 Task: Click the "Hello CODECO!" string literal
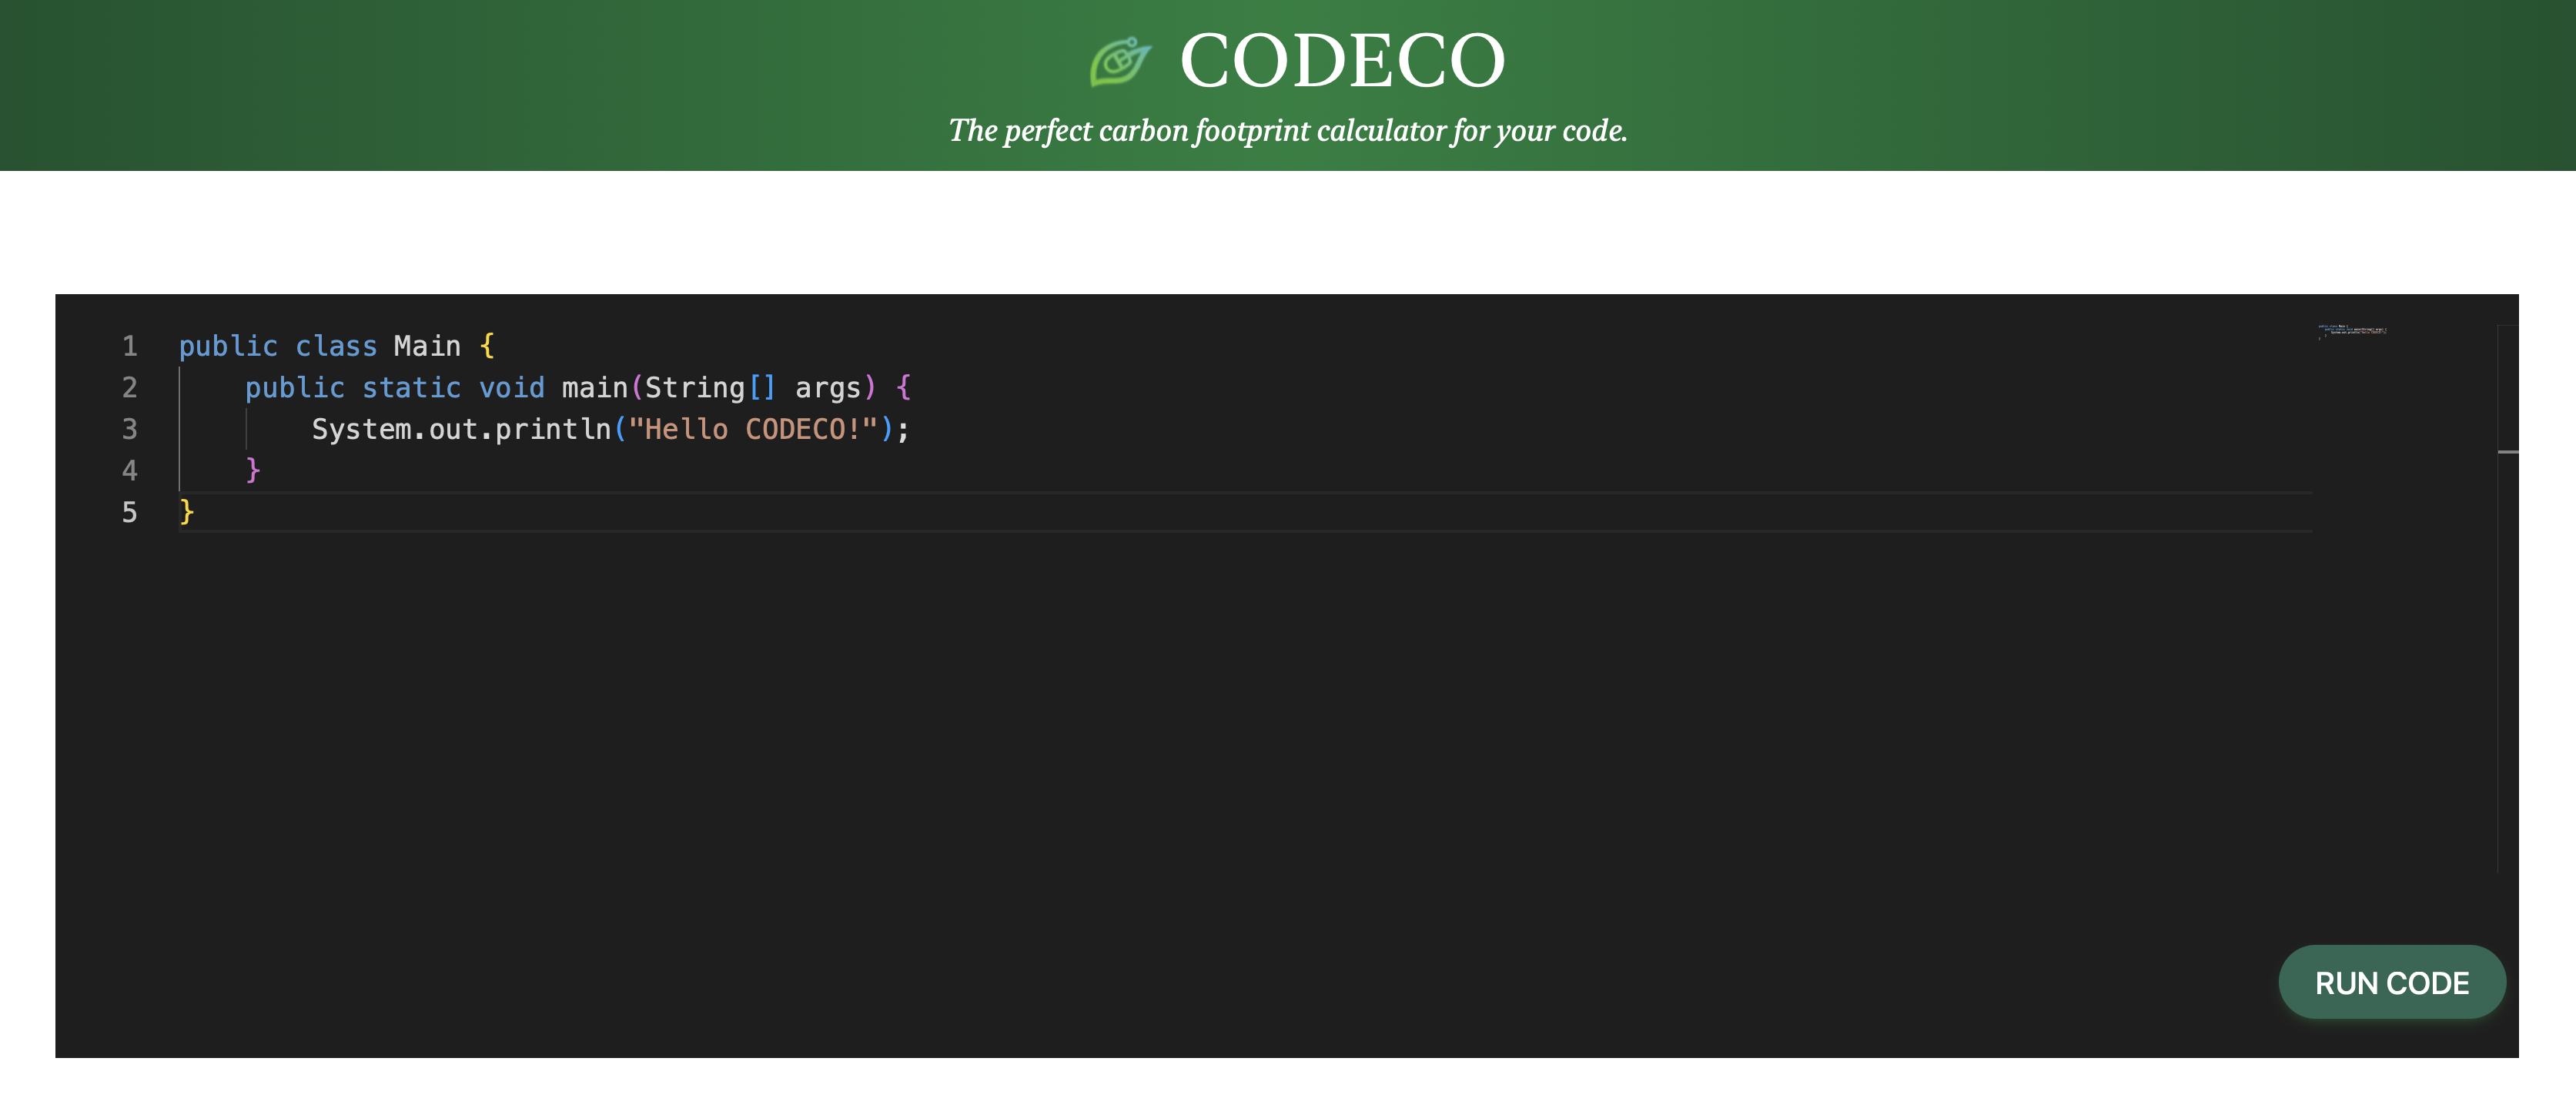pos(753,429)
